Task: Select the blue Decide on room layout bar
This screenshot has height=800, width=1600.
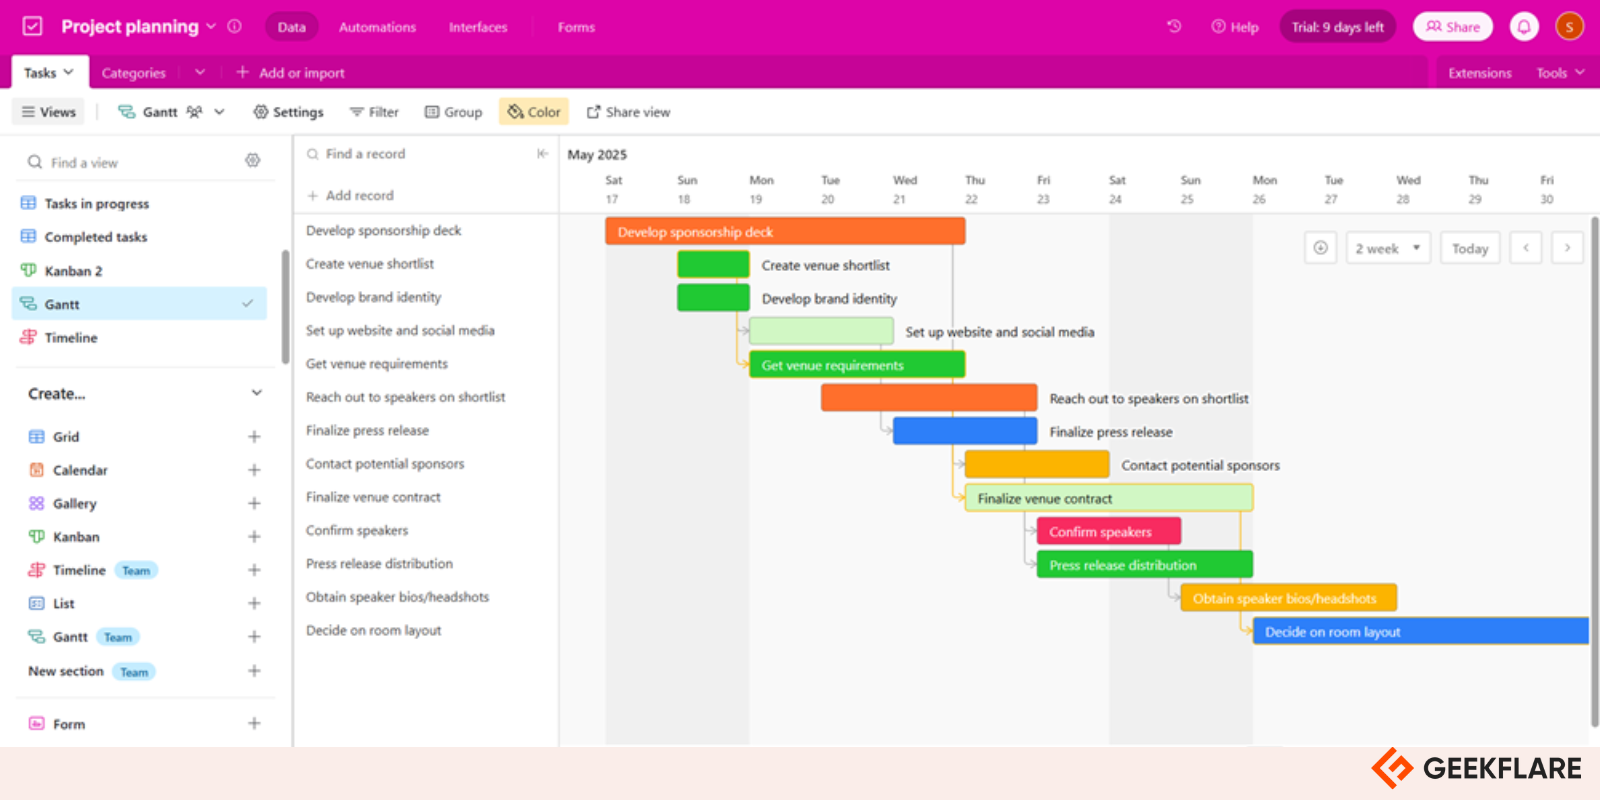Action: click(x=1420, y=631)
